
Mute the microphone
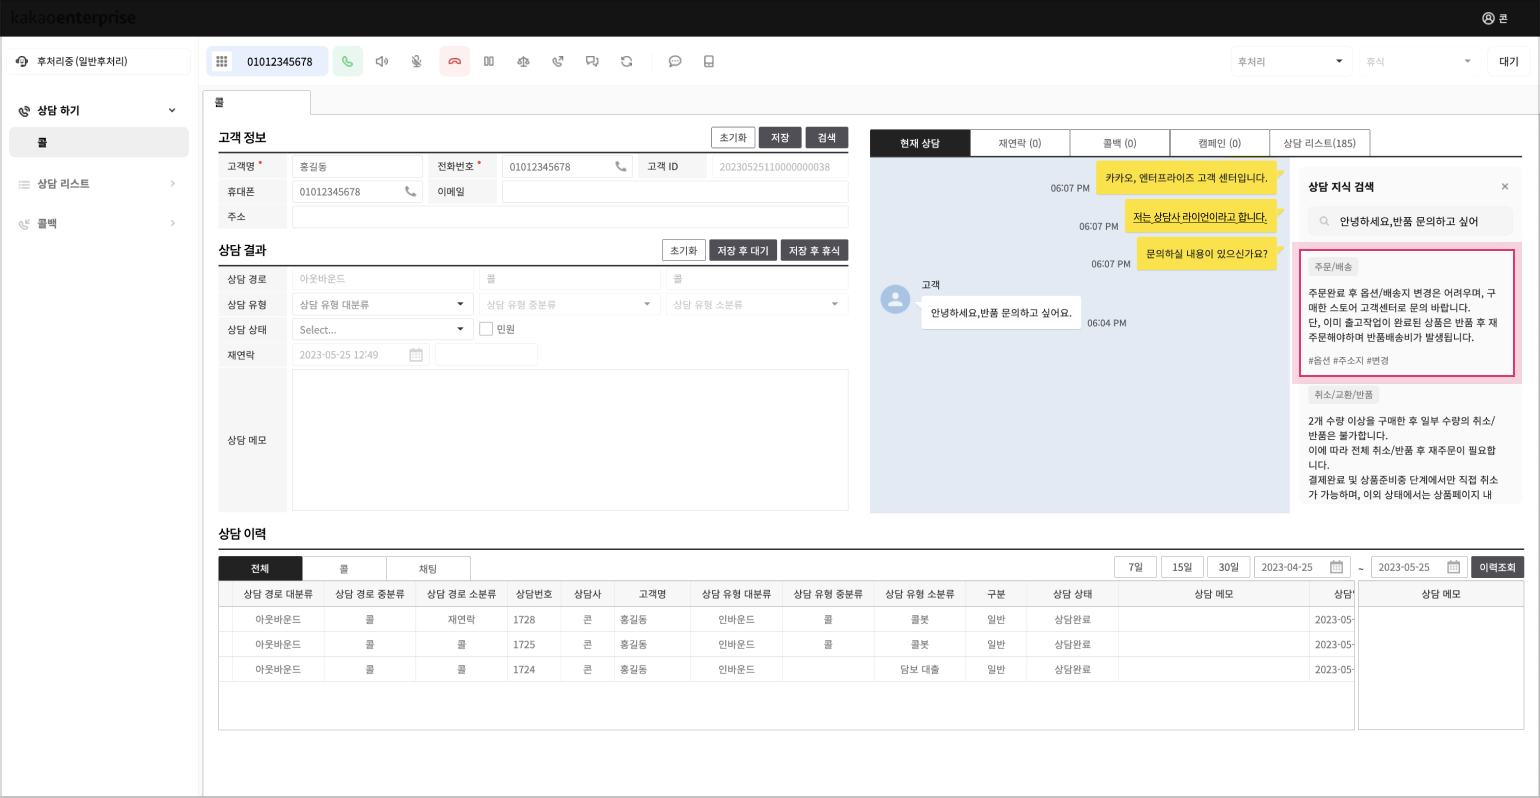[417, 62]
